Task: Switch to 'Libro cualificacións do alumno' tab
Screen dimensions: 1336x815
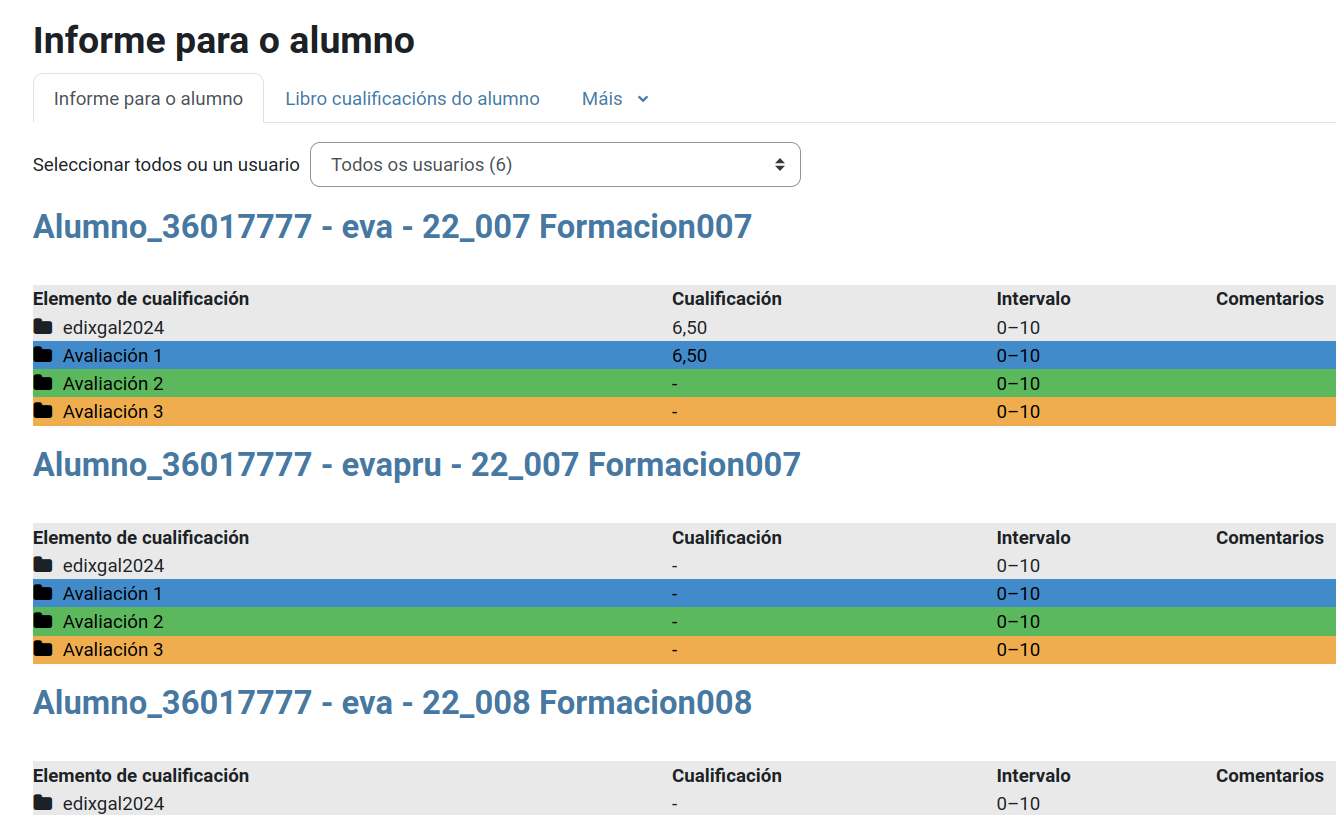Action: click(412, 99)
